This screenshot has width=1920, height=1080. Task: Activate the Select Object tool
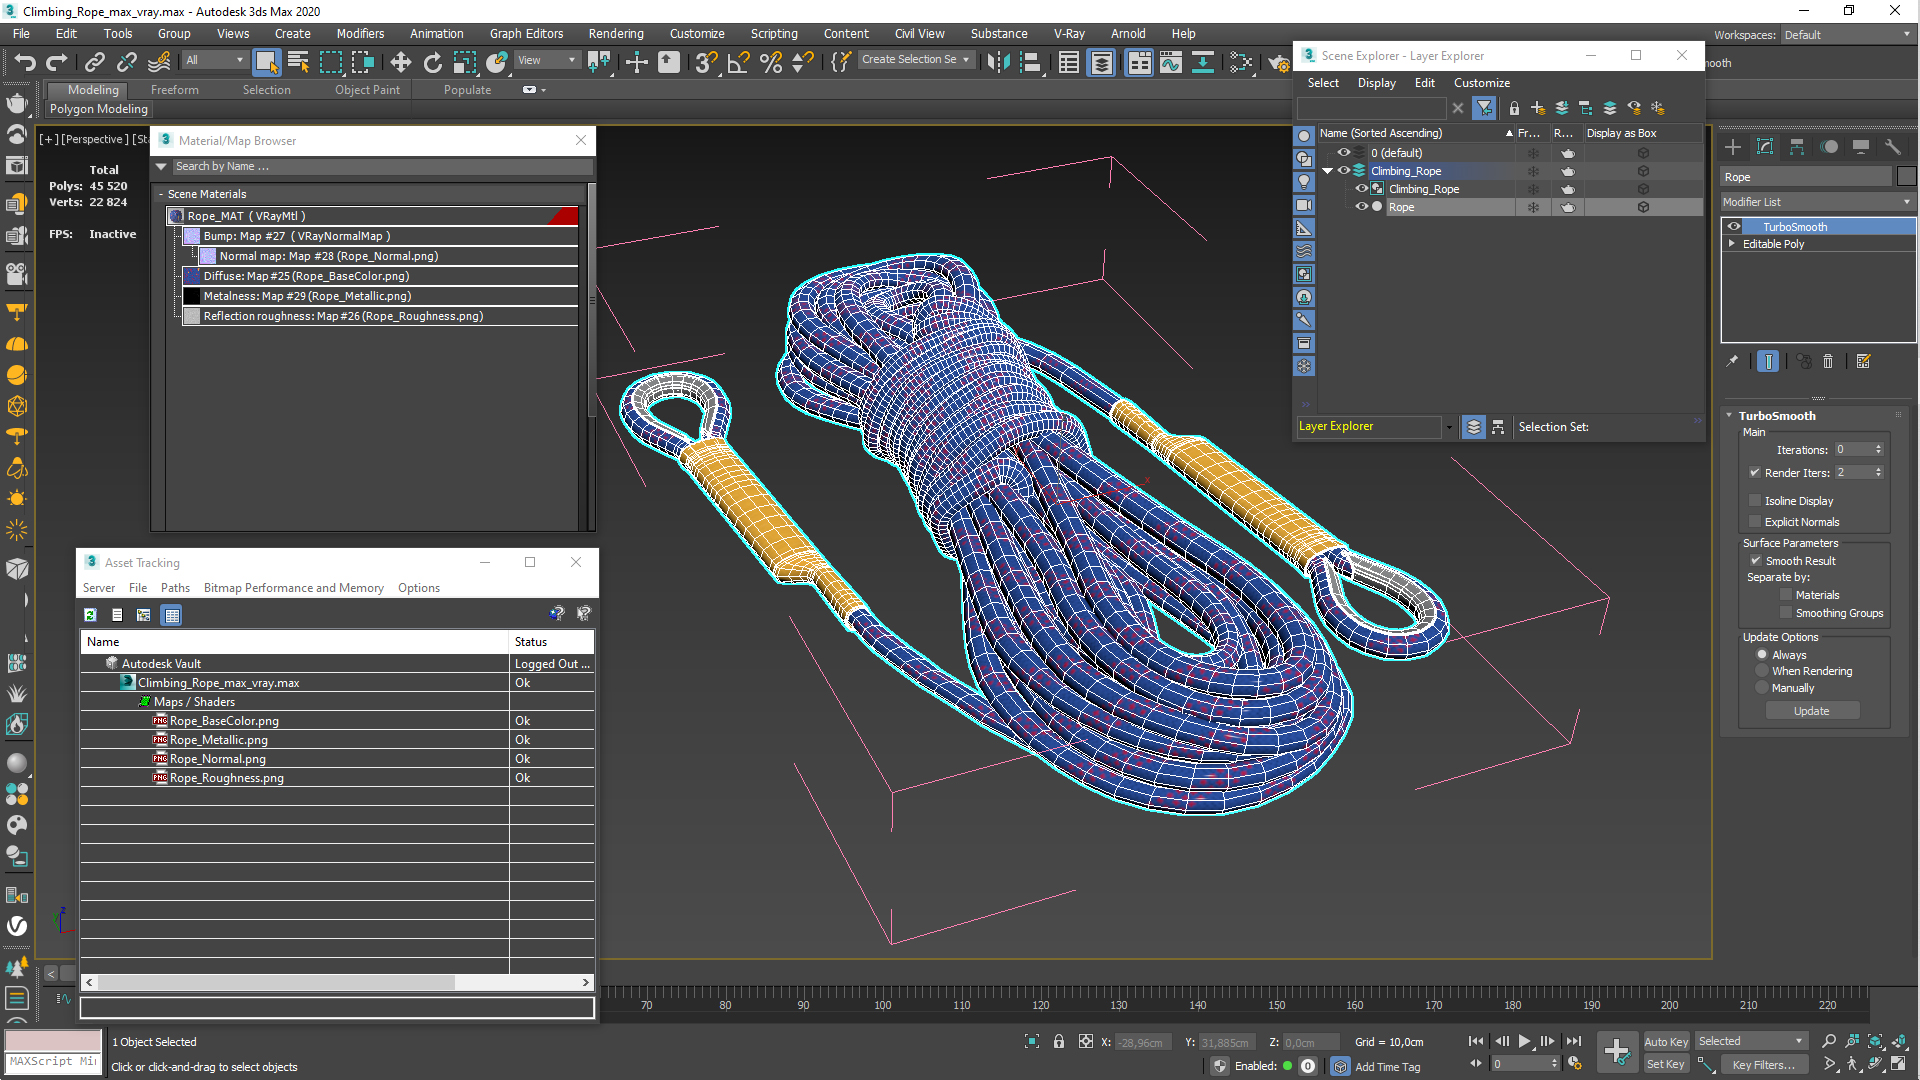coord(266,62)
